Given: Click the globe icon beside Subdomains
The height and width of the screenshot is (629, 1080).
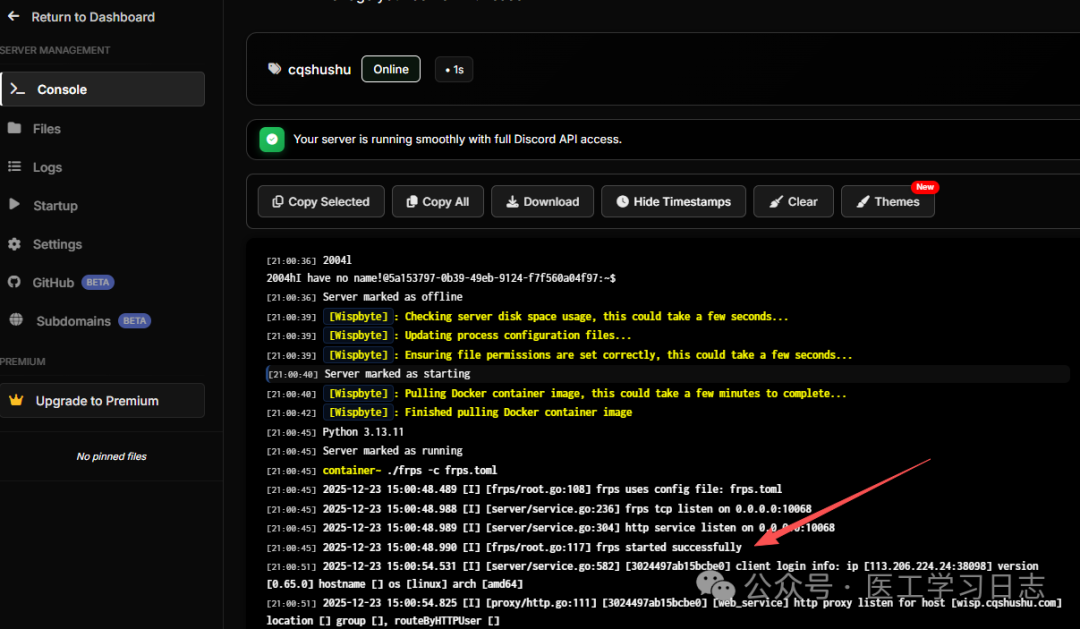Looking at the screenshot, I should coord(16,320).
